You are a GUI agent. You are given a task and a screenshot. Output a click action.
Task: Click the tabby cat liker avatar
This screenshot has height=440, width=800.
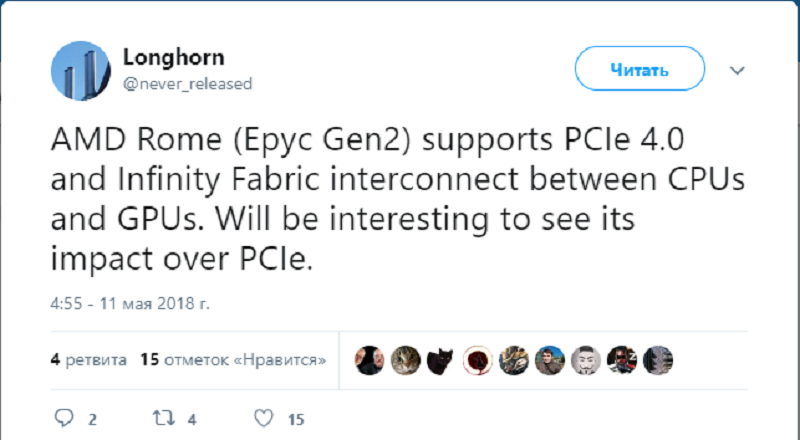[x=406, y=359]
